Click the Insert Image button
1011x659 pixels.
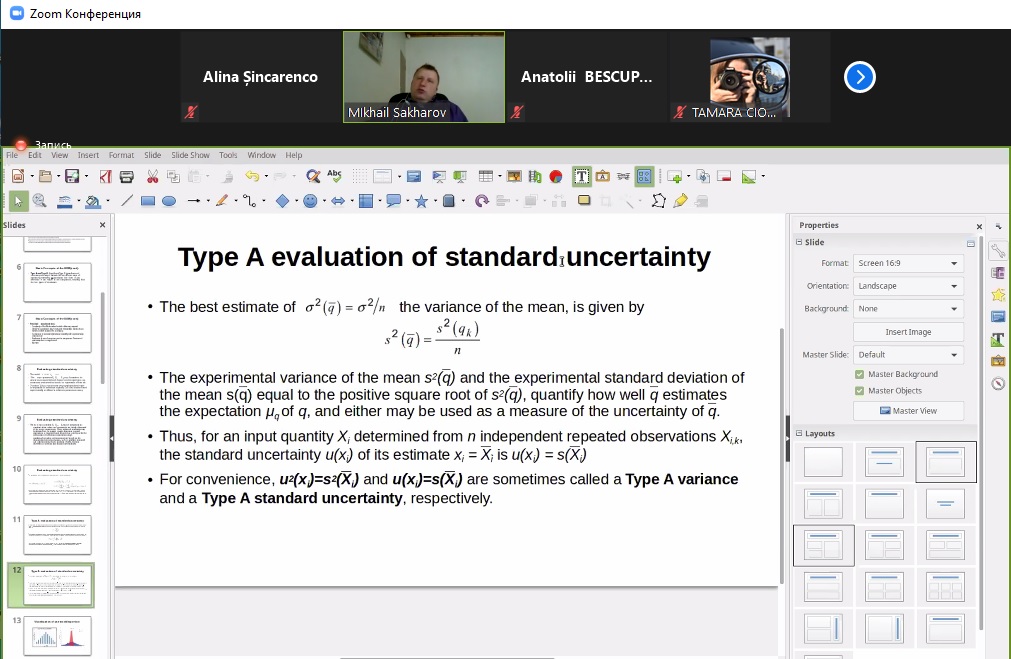point(908,332)
